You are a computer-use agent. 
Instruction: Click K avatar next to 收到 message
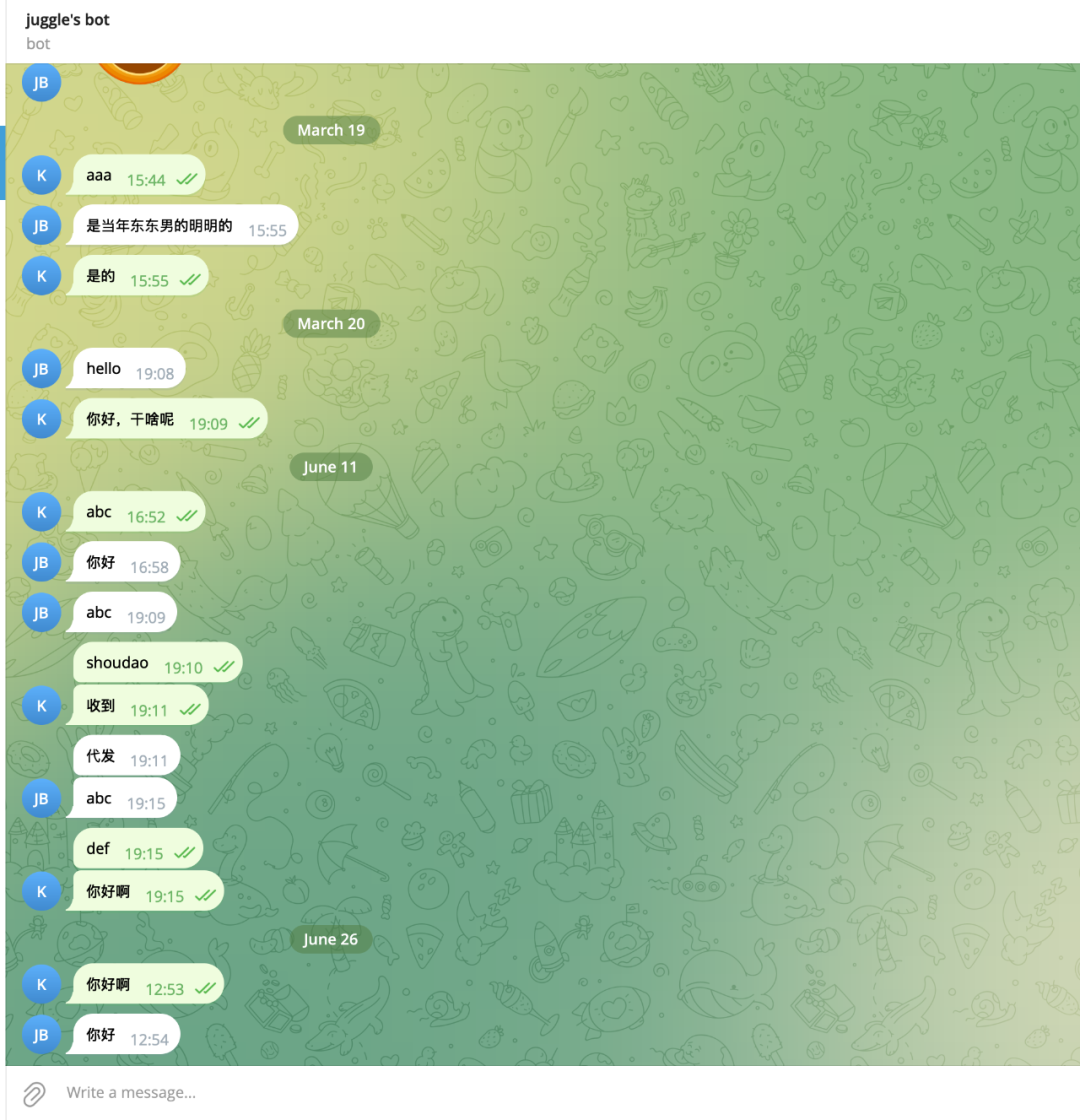(41, 706)
